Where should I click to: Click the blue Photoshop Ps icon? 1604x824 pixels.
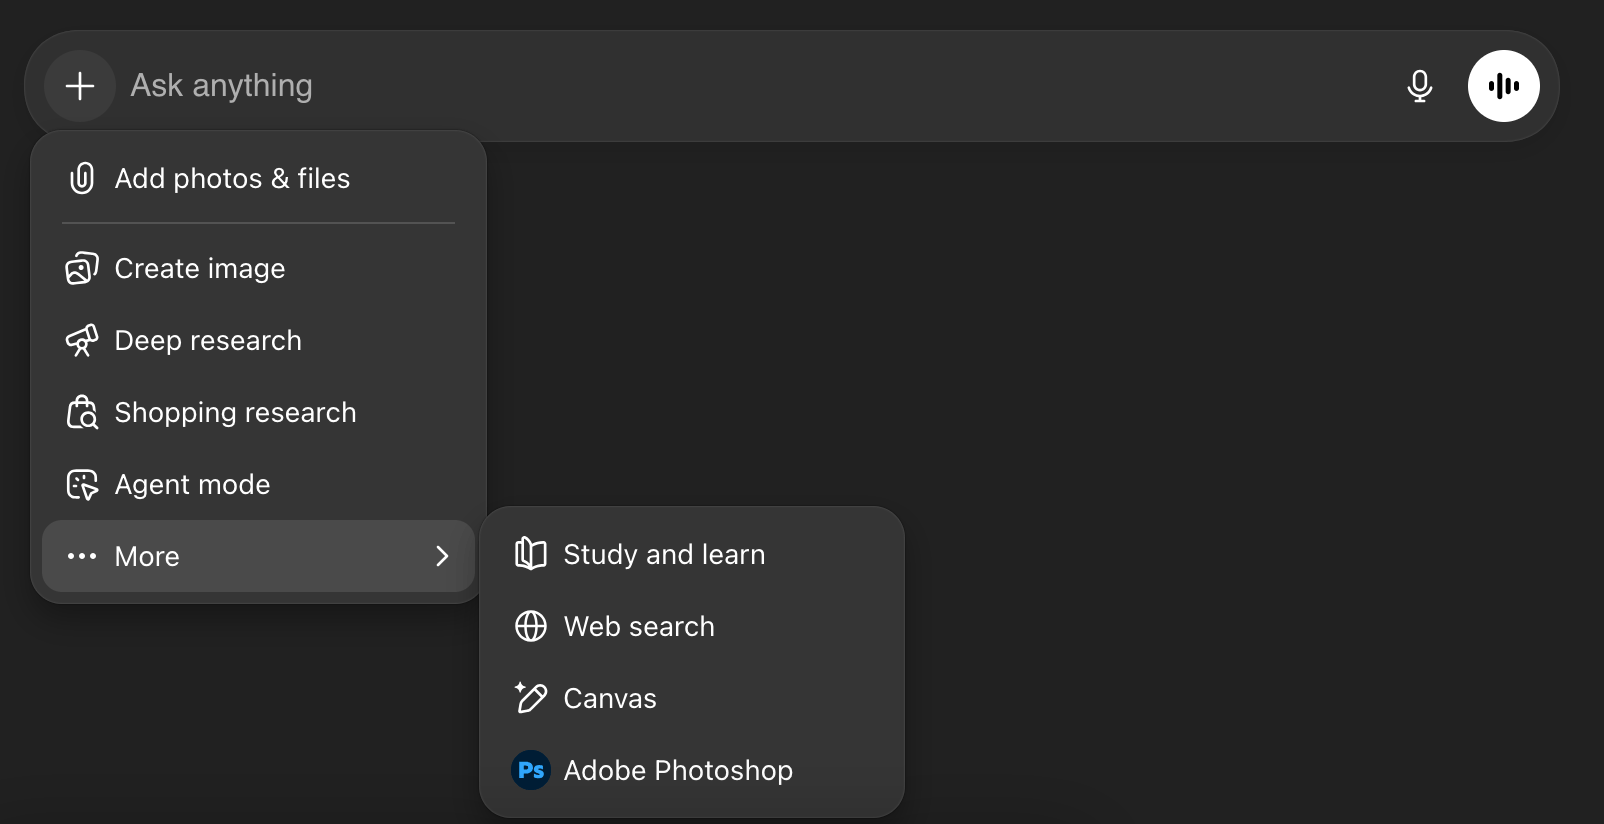[x=531, y=770]
